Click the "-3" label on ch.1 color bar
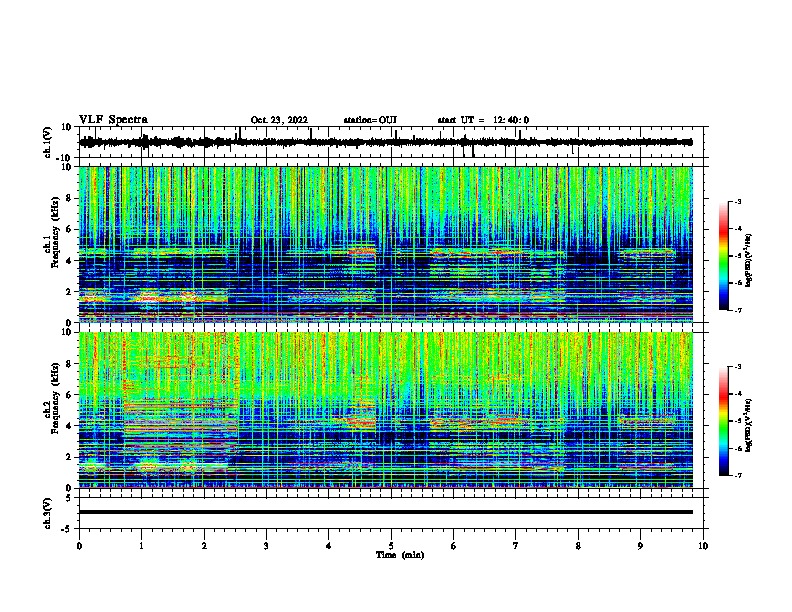 [737, 201]
